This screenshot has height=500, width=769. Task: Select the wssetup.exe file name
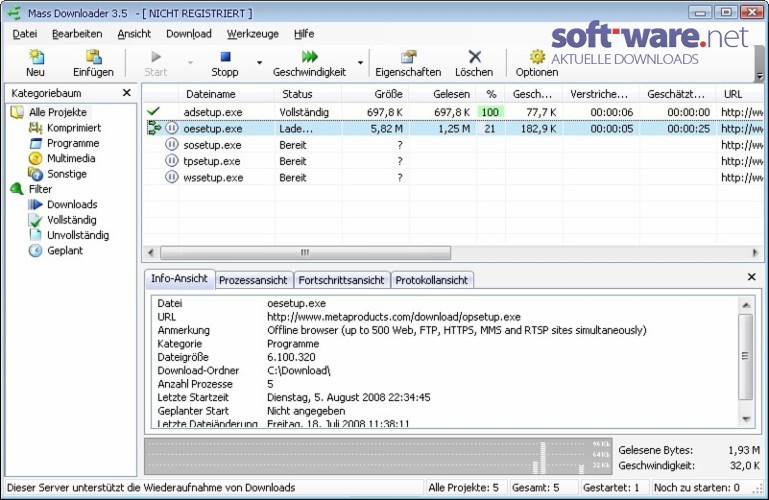[x=213, y=177]
